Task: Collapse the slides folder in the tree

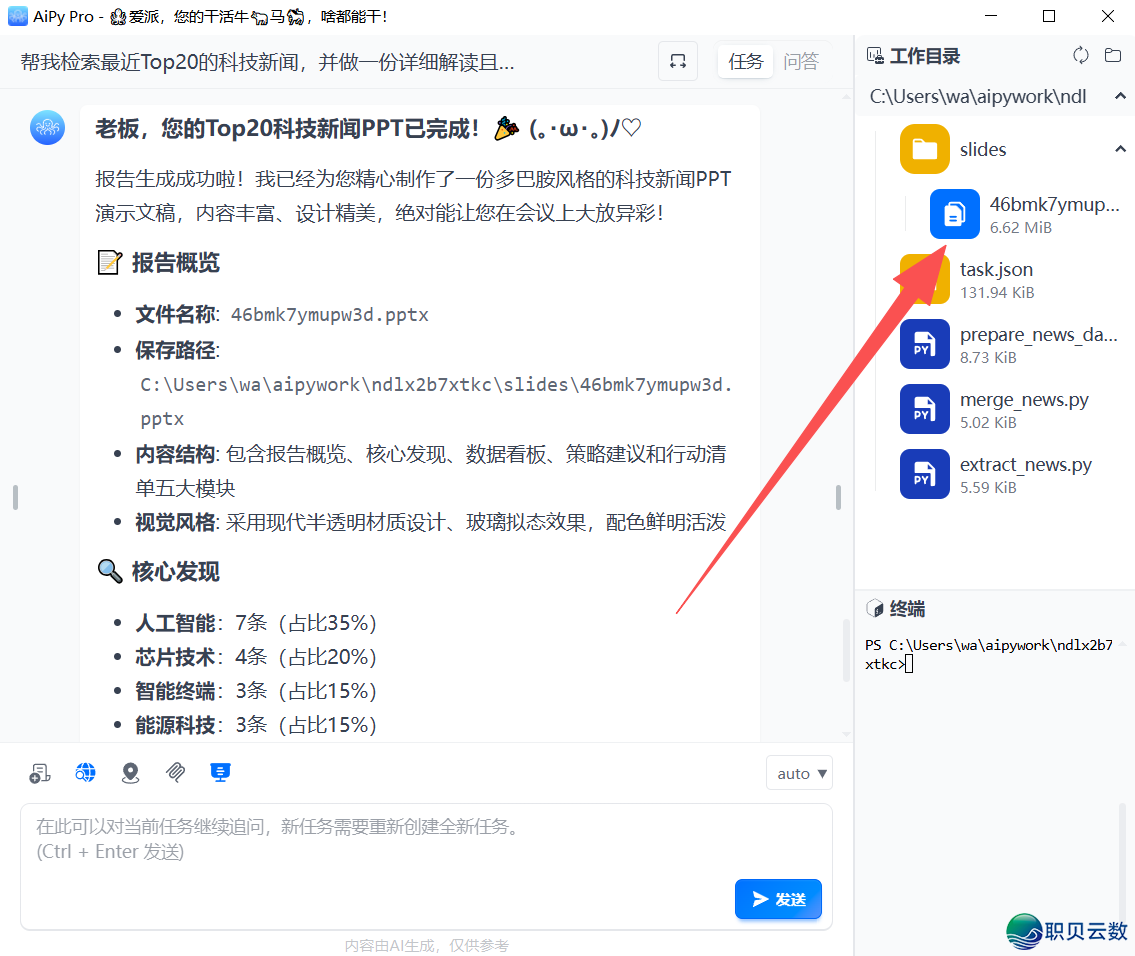Action: coord(1119,149)
